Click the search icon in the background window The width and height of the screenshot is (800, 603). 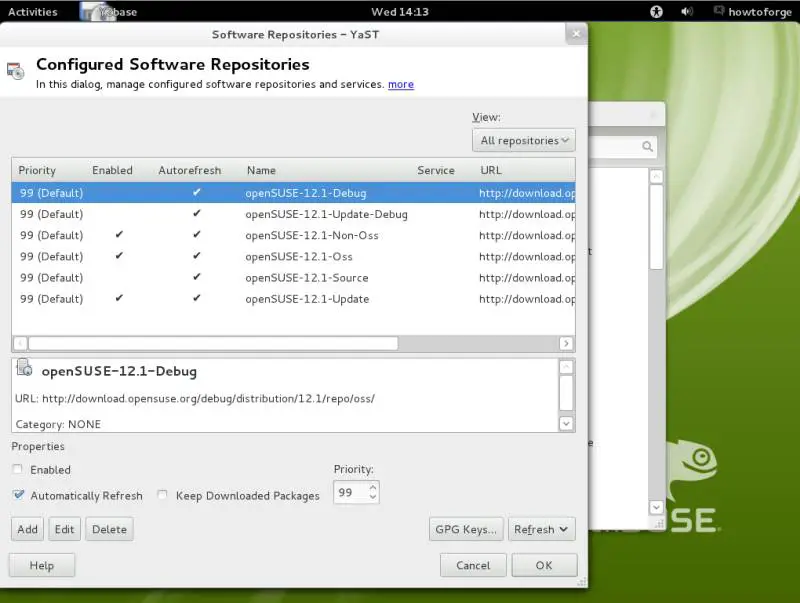tap(647, 147)
